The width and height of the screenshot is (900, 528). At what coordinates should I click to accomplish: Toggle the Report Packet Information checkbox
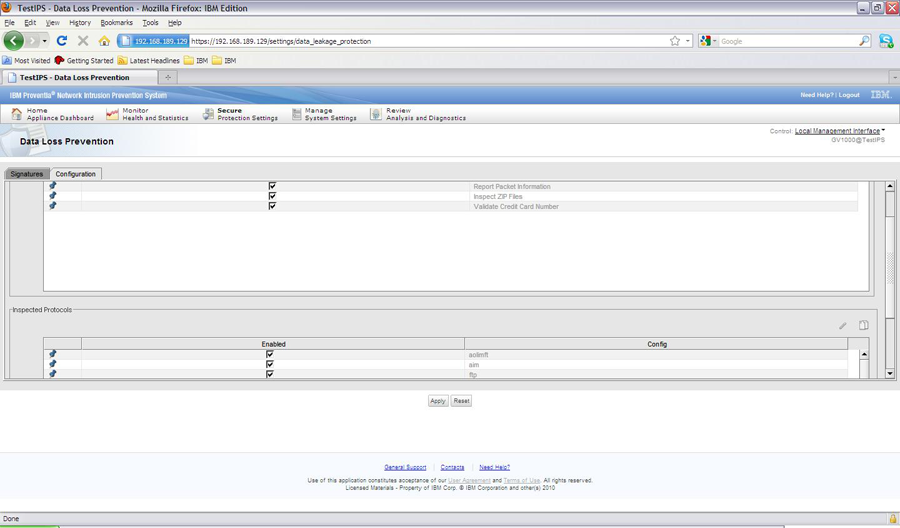click(272, 185)
